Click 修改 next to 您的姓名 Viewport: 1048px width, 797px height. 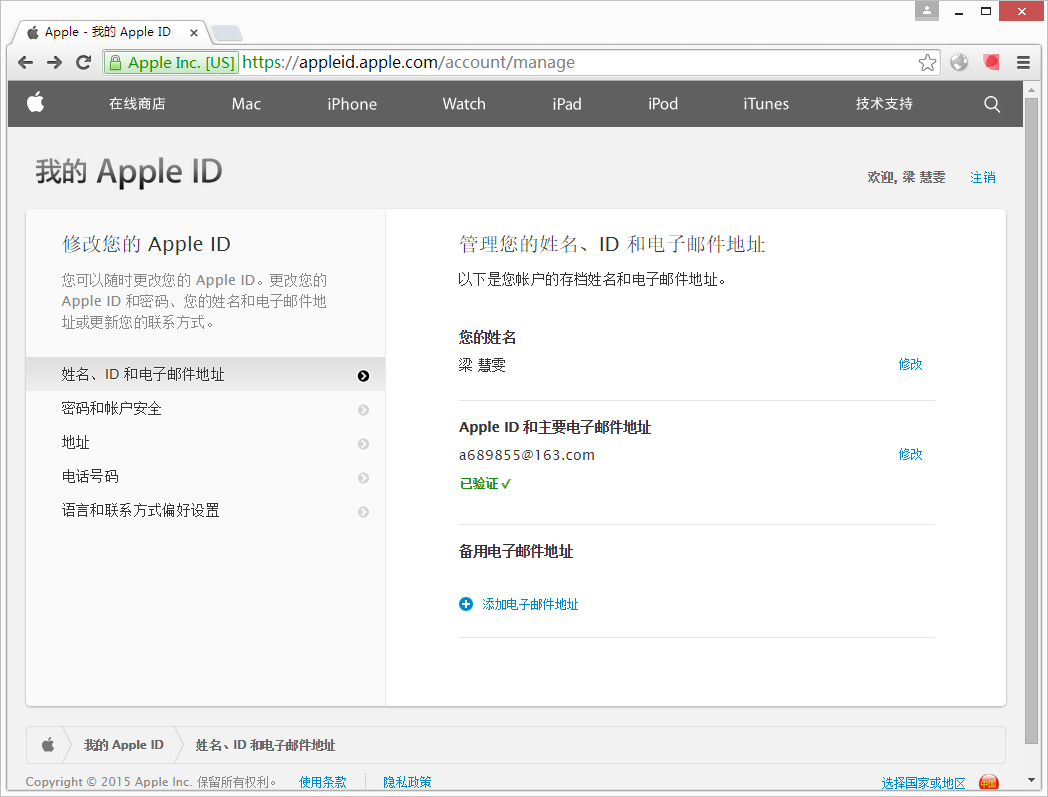910,364
